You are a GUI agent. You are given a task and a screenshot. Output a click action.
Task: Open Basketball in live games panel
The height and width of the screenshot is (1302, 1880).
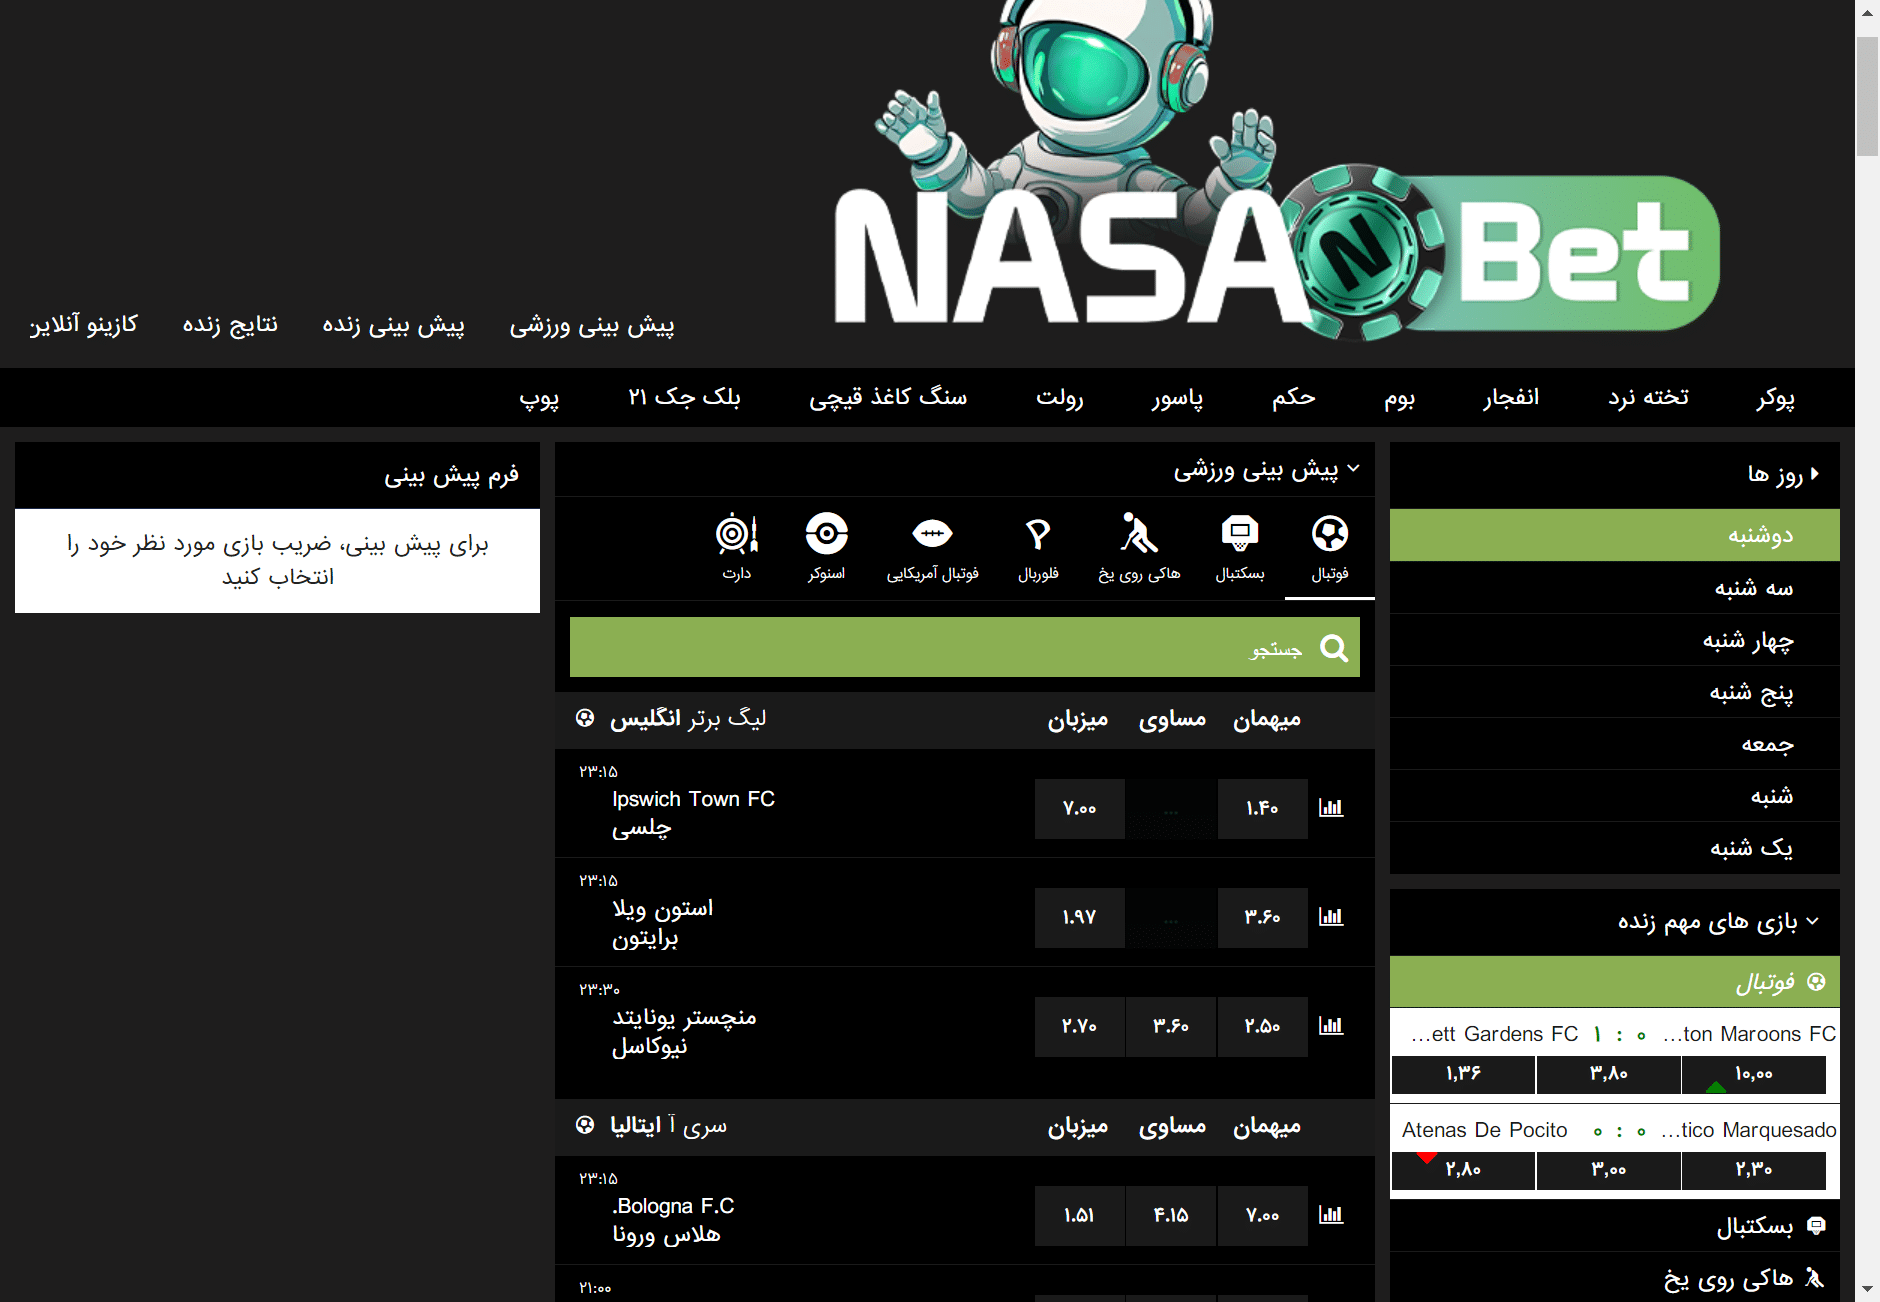click(1614, 1226)
